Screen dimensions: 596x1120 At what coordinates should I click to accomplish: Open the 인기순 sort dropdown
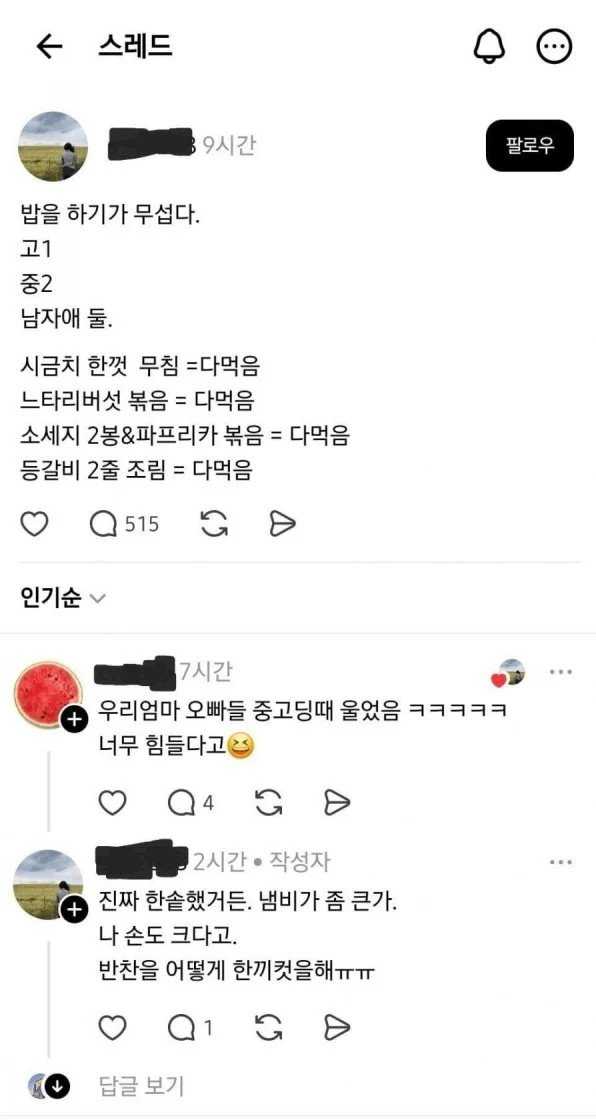point(63,597)
